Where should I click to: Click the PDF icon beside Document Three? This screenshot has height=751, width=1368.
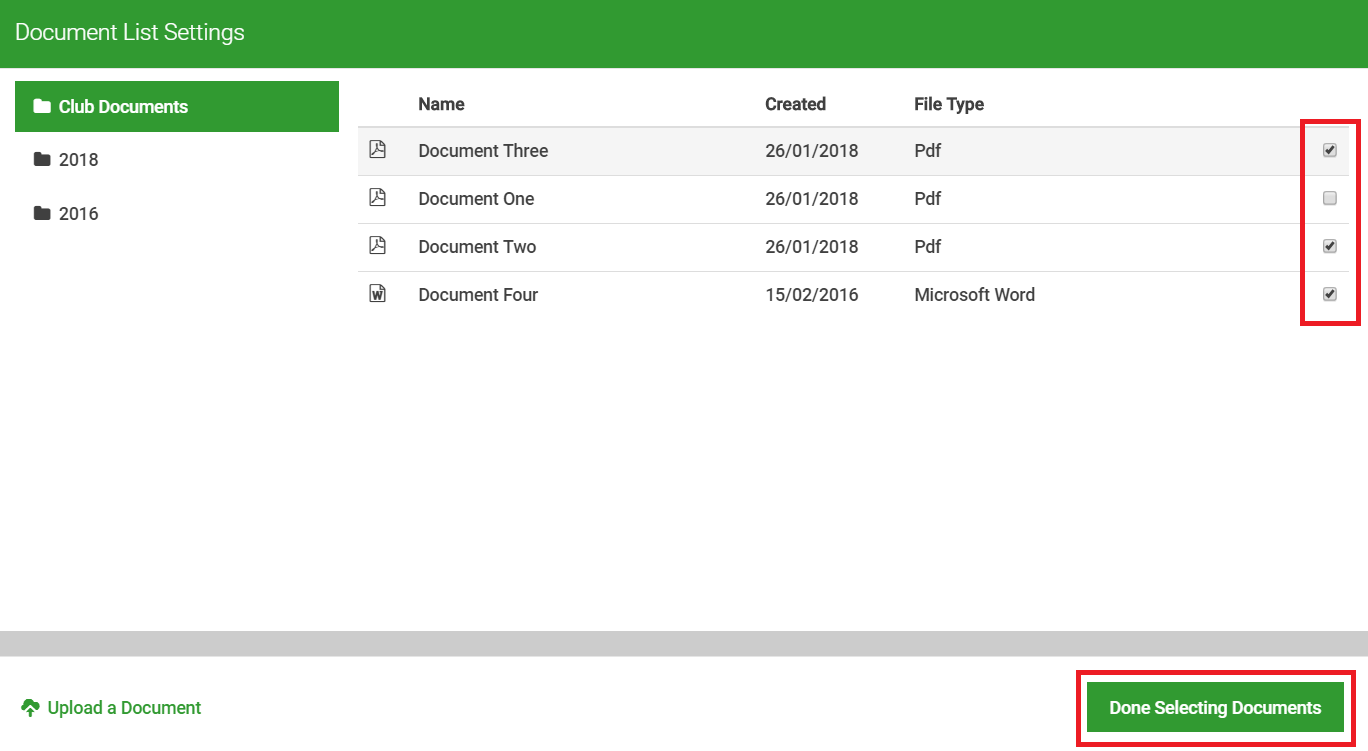377,150
